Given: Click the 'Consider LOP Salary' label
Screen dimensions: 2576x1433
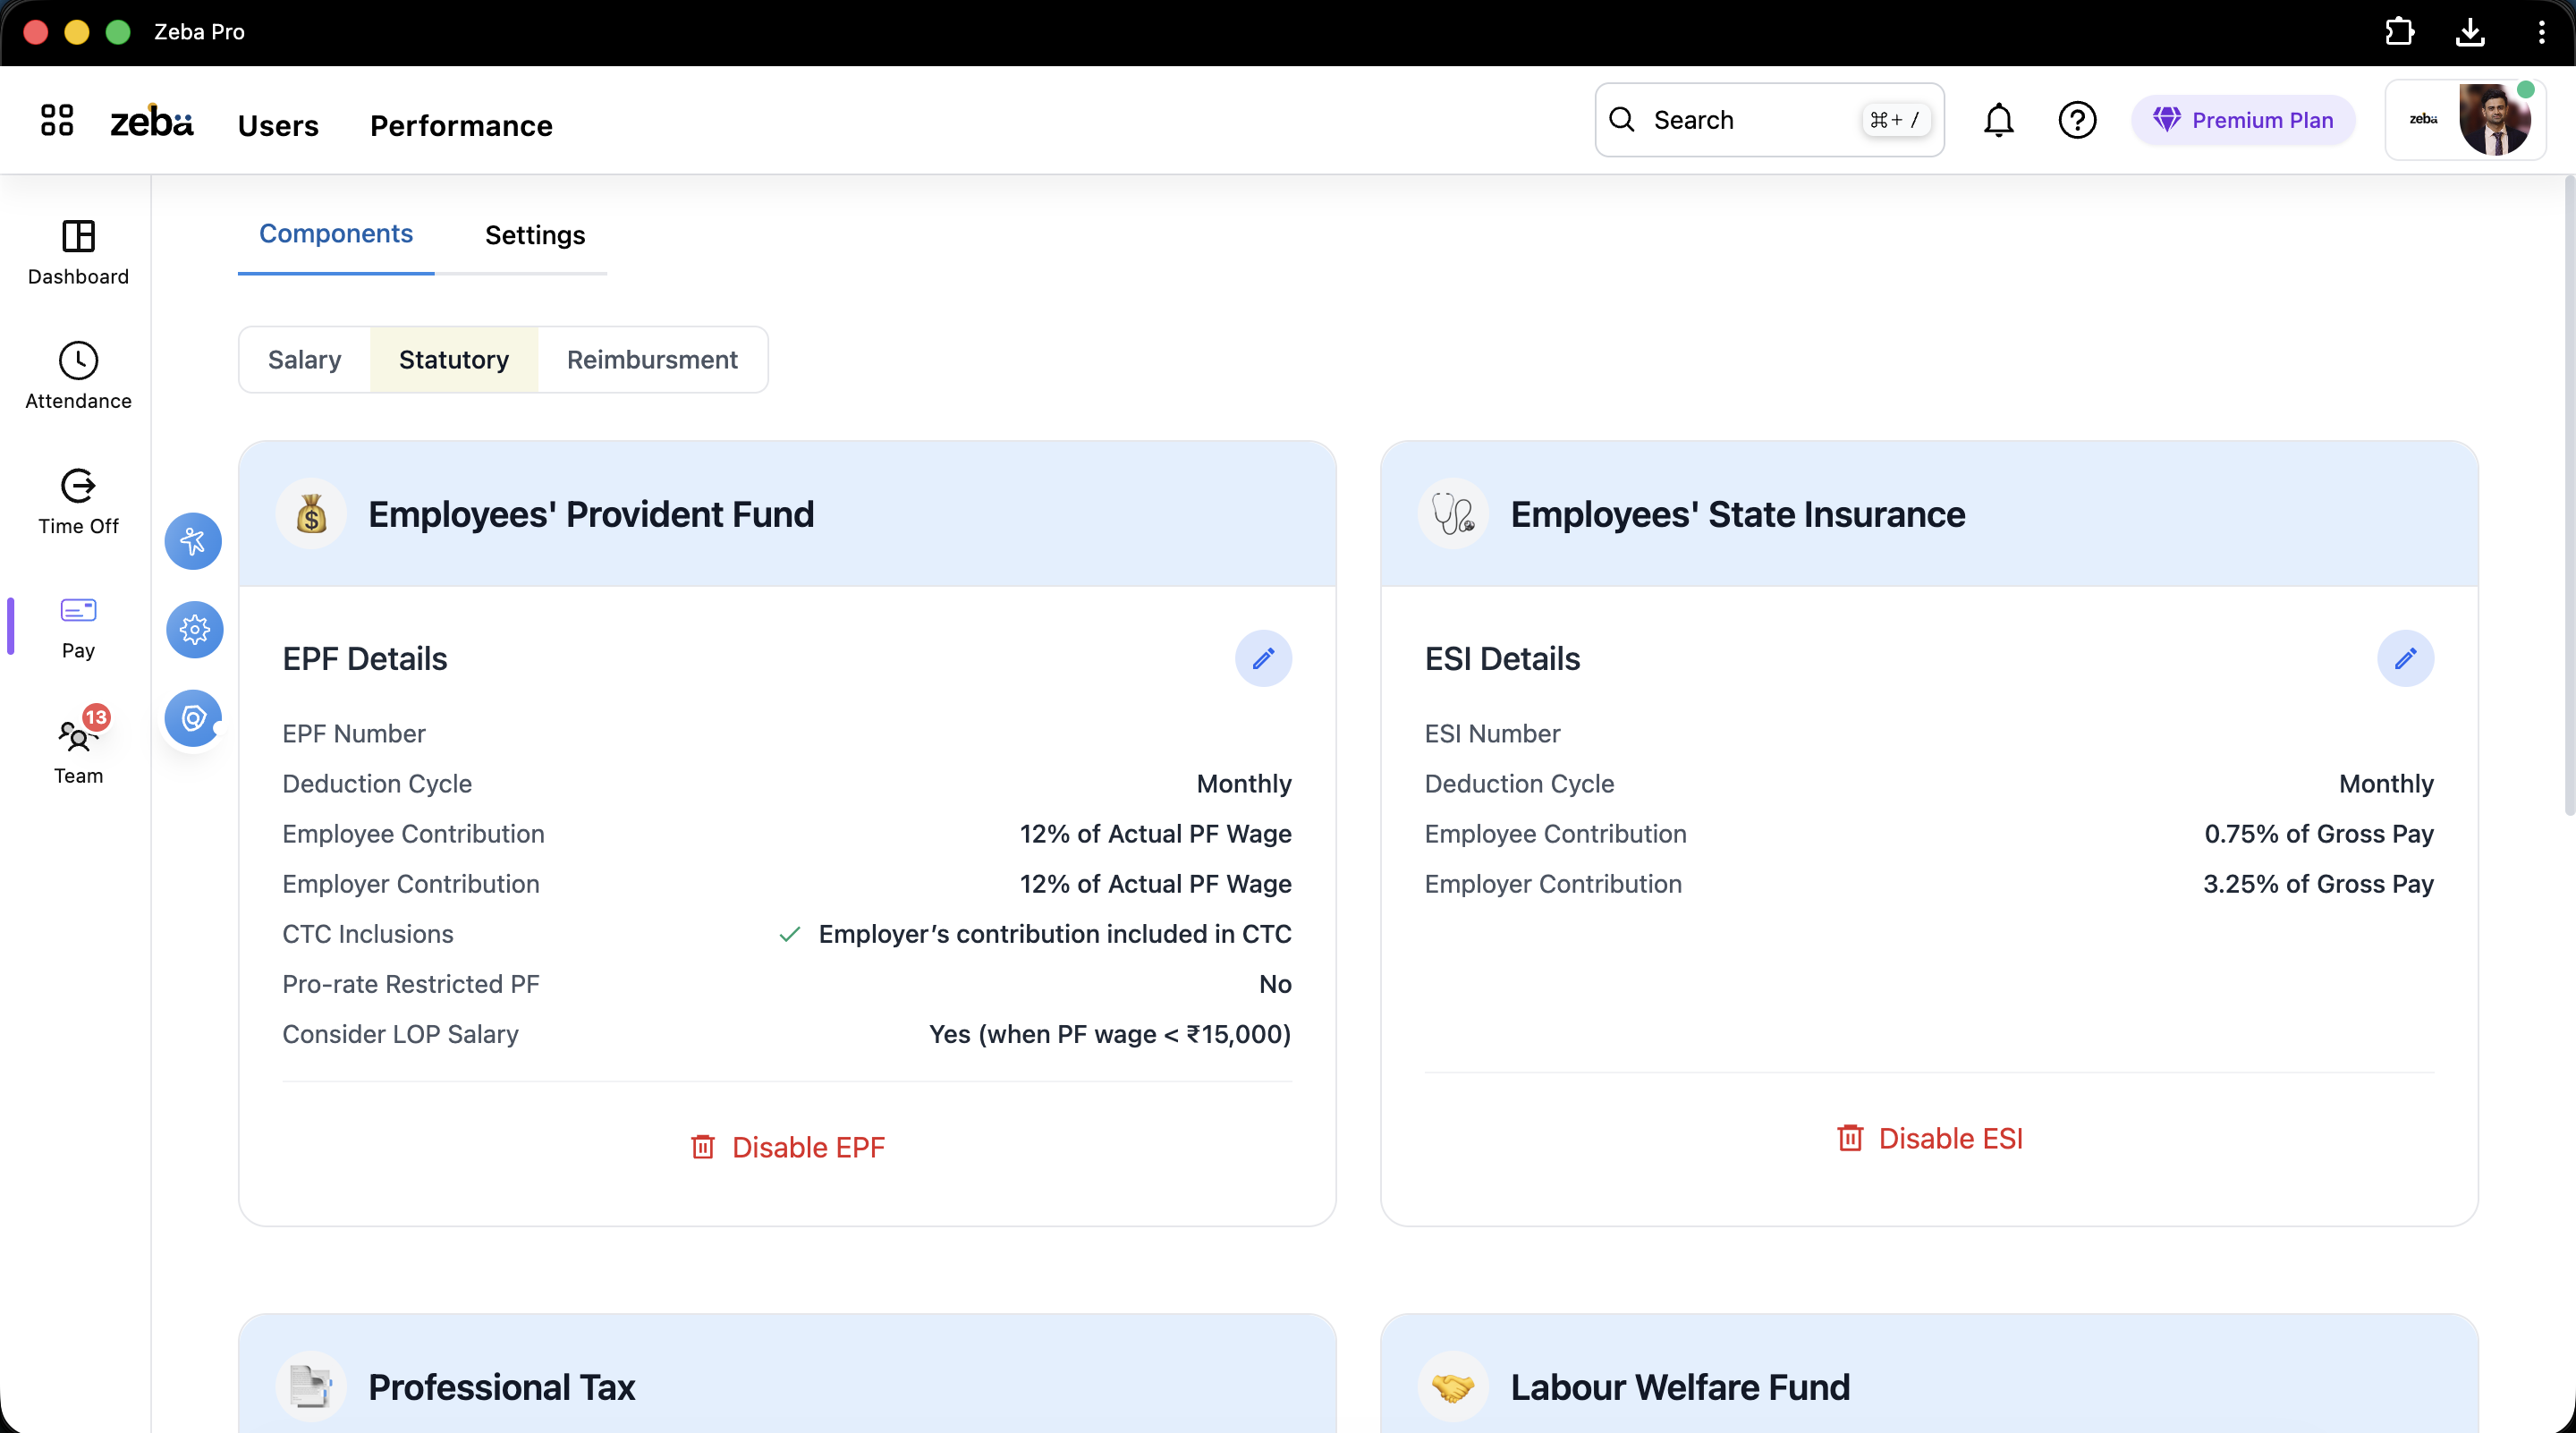Looking at the screenshot, I should coord(400,1034).
